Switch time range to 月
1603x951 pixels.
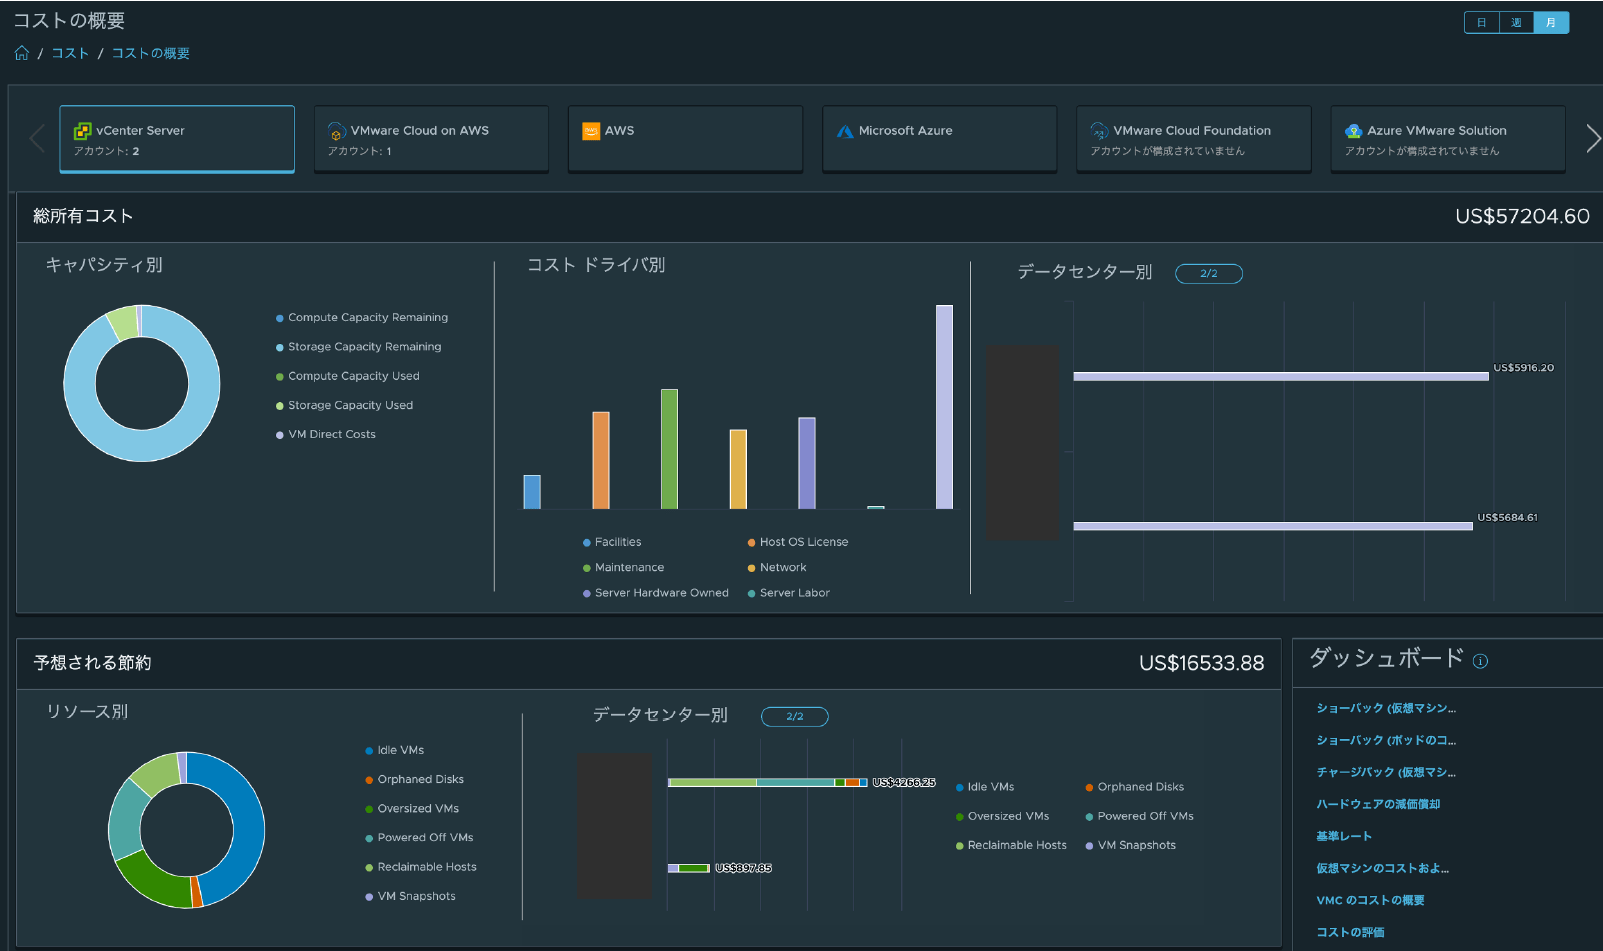tap(1551, 22)
